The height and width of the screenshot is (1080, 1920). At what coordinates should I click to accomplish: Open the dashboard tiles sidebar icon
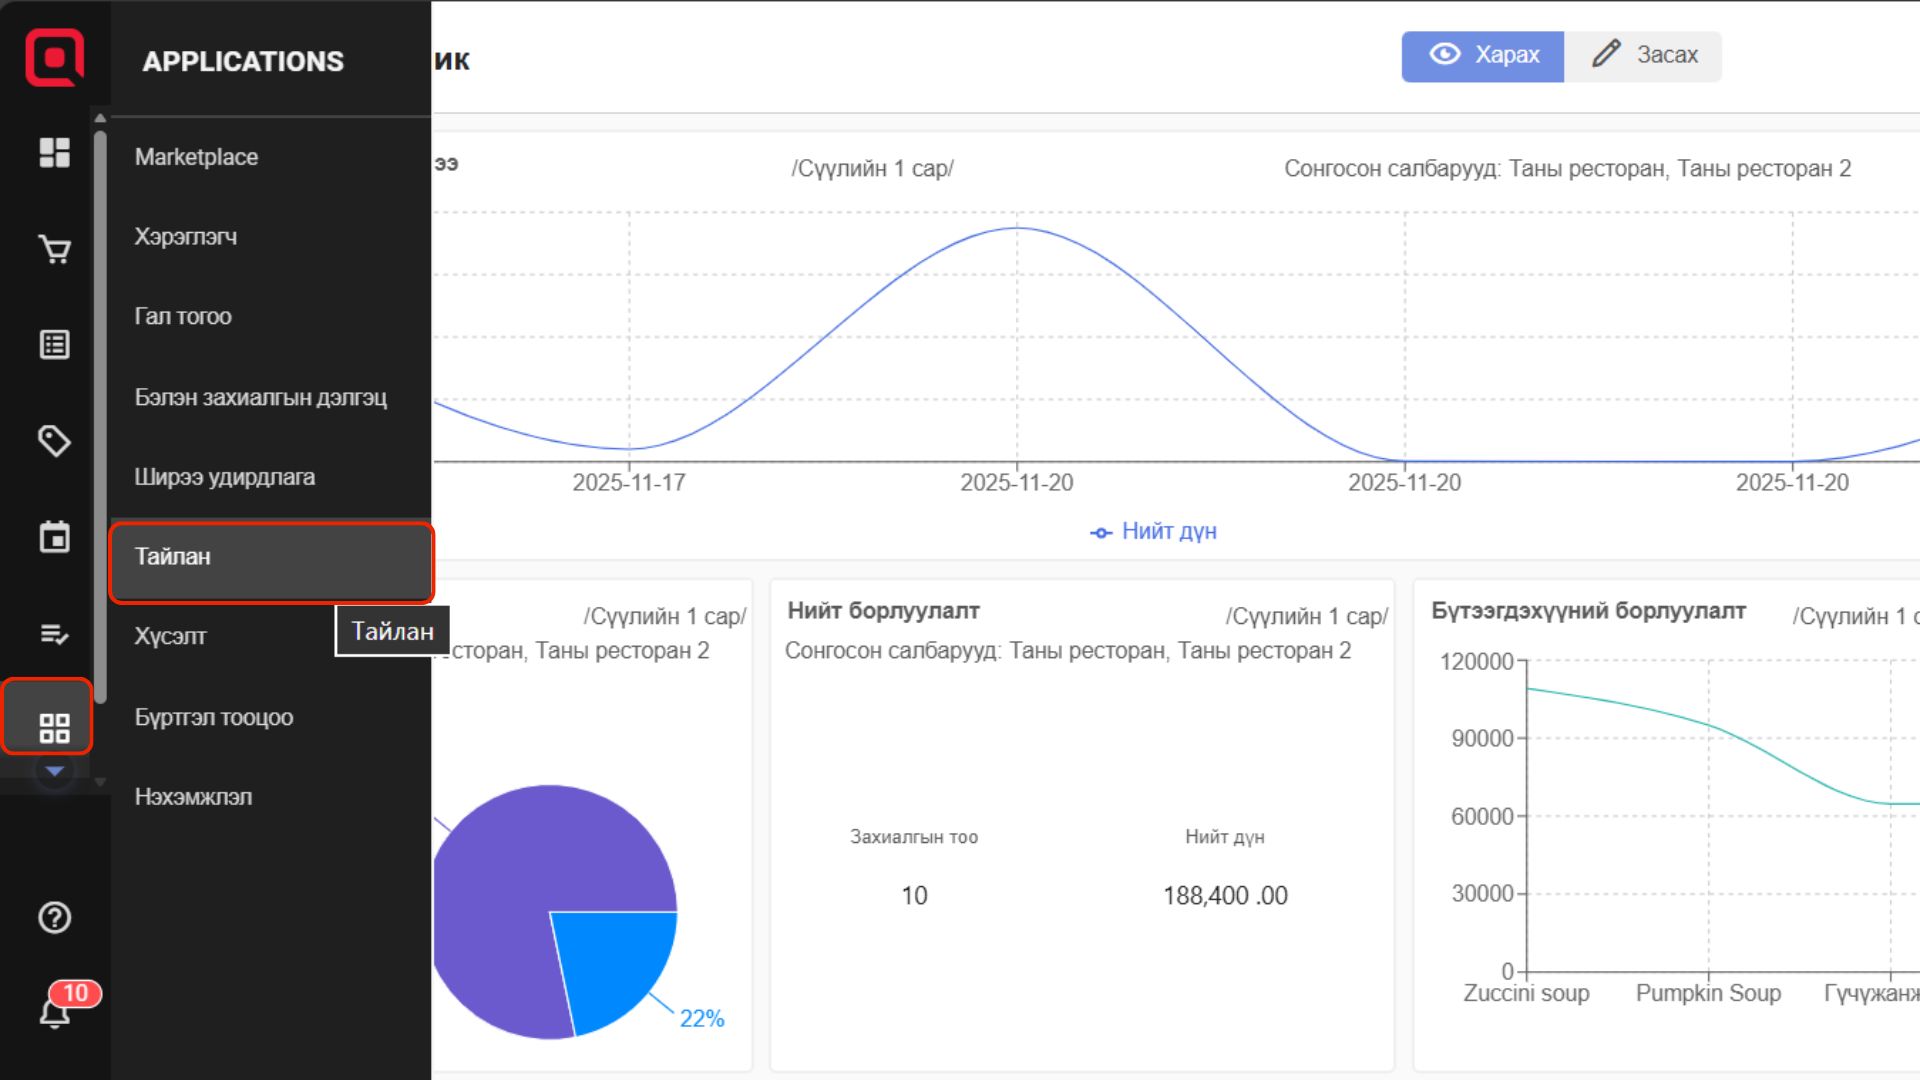pyautogui.click(x=54, y=153)
